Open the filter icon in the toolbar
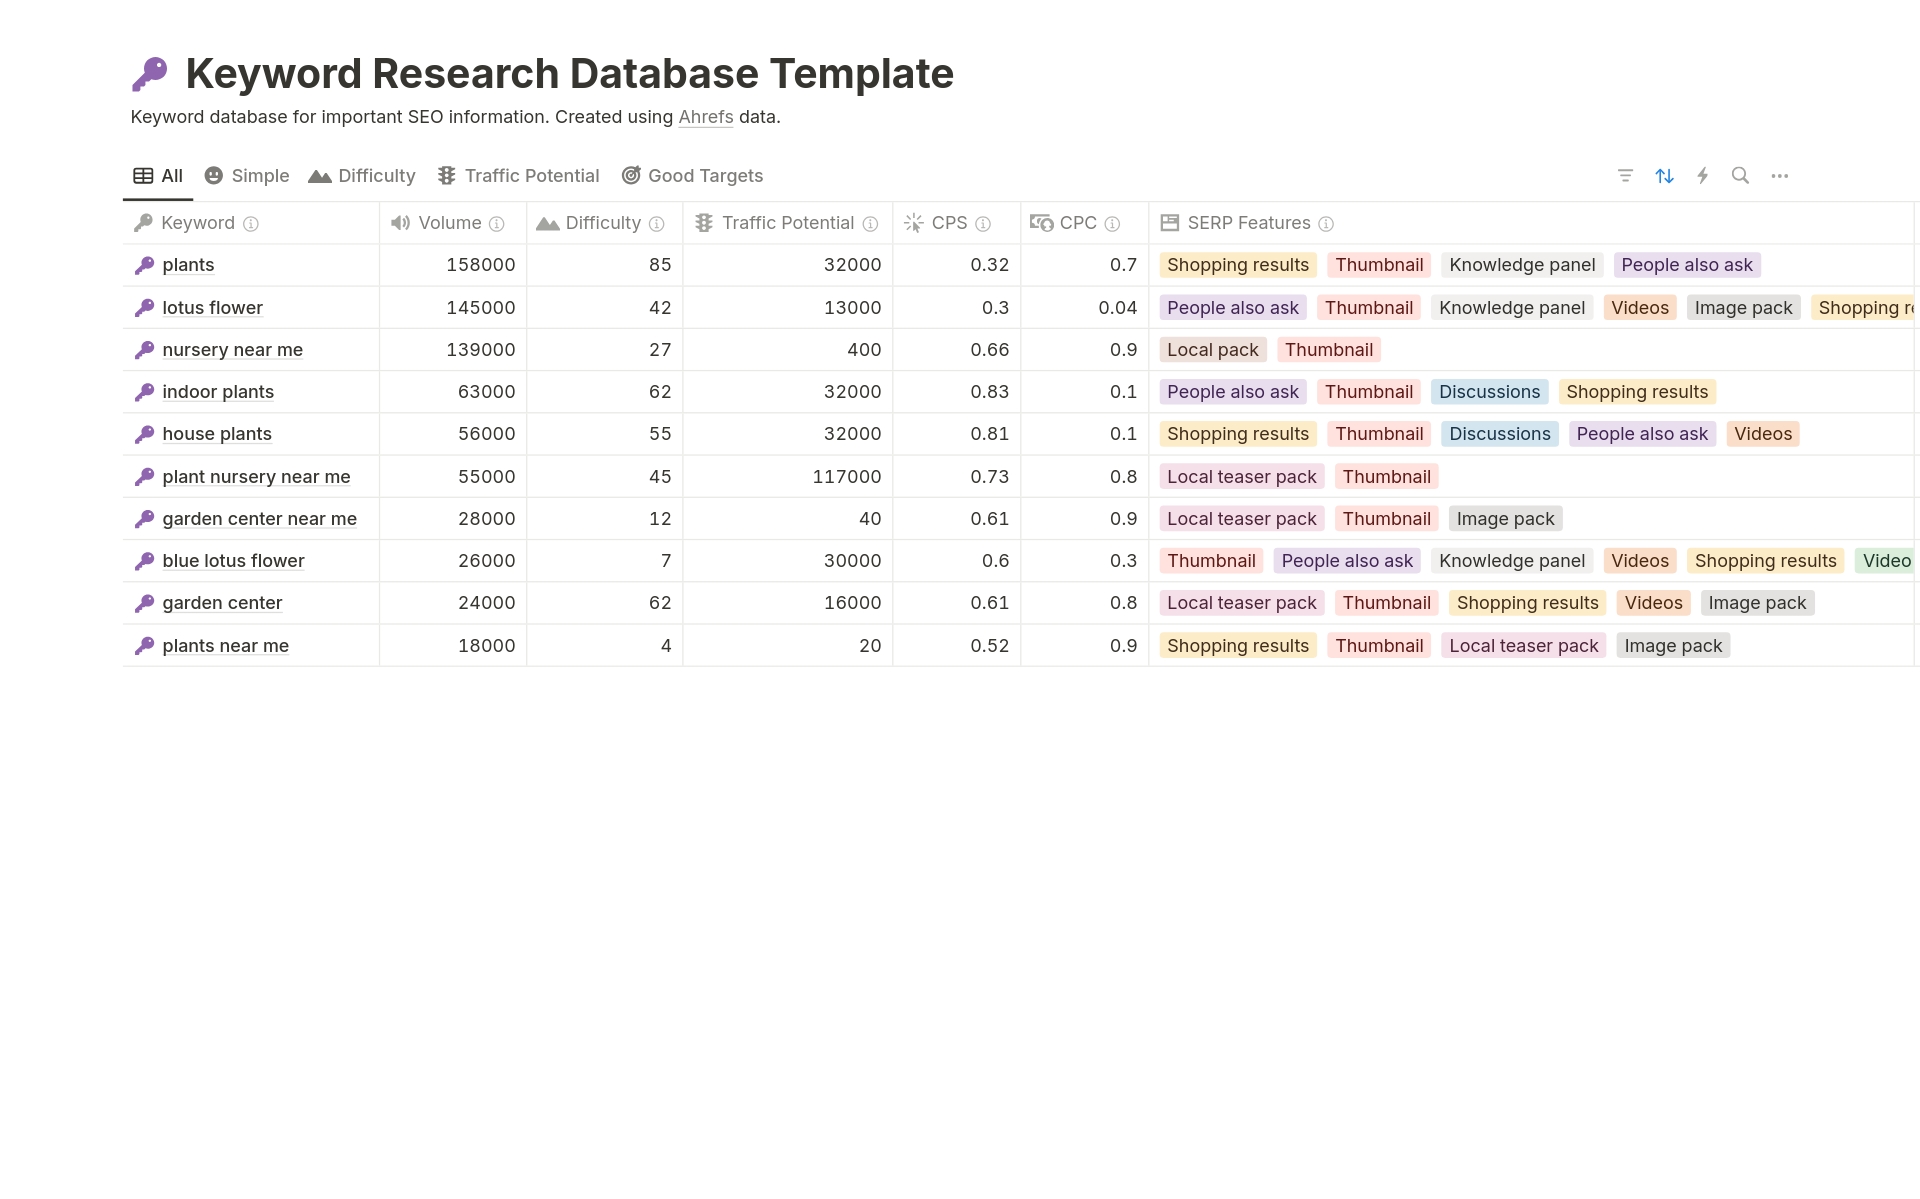 (x=1625, y=175)
